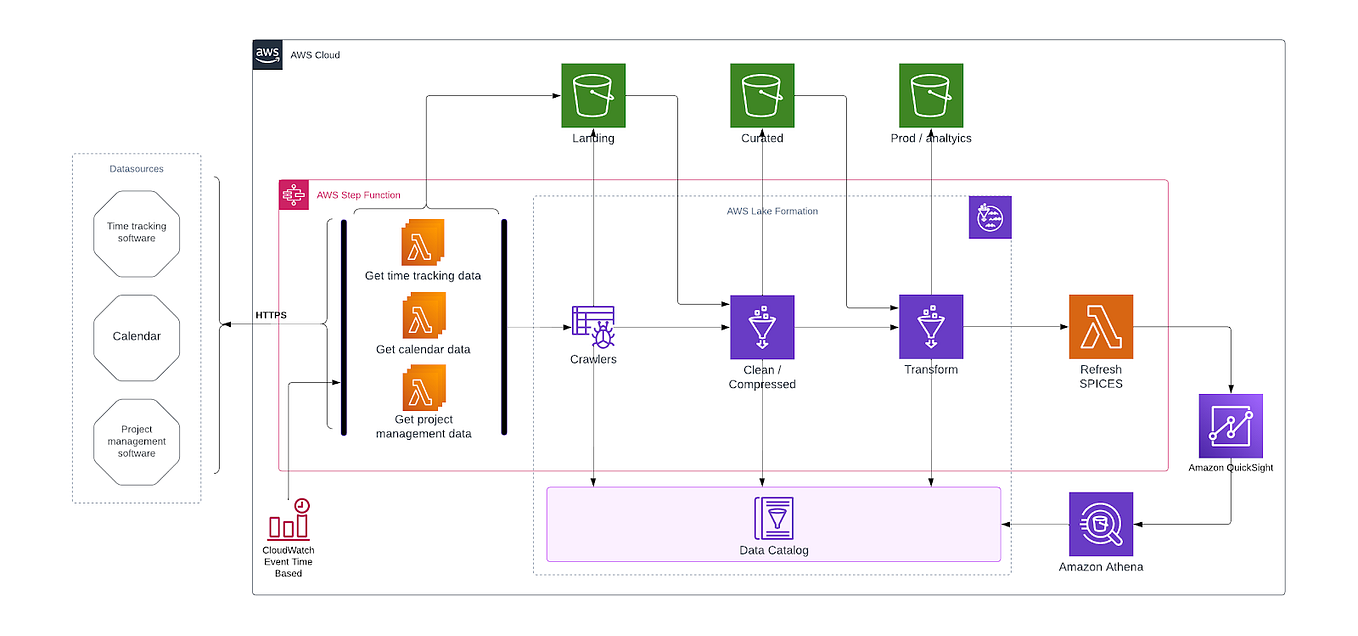The height and width of the screenshot is (636, 1358).
Task: Select the Transform Glue job icon
Action: 930,327
